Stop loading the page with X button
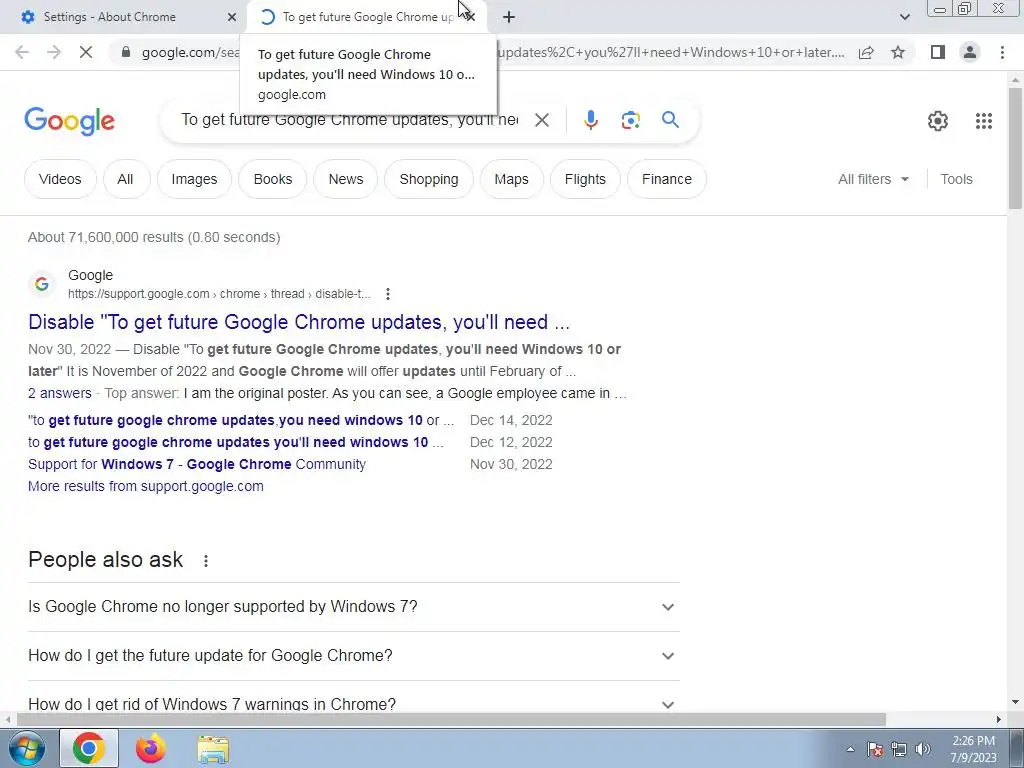Viewport: 1024px width, 768px height. point(86,52)
